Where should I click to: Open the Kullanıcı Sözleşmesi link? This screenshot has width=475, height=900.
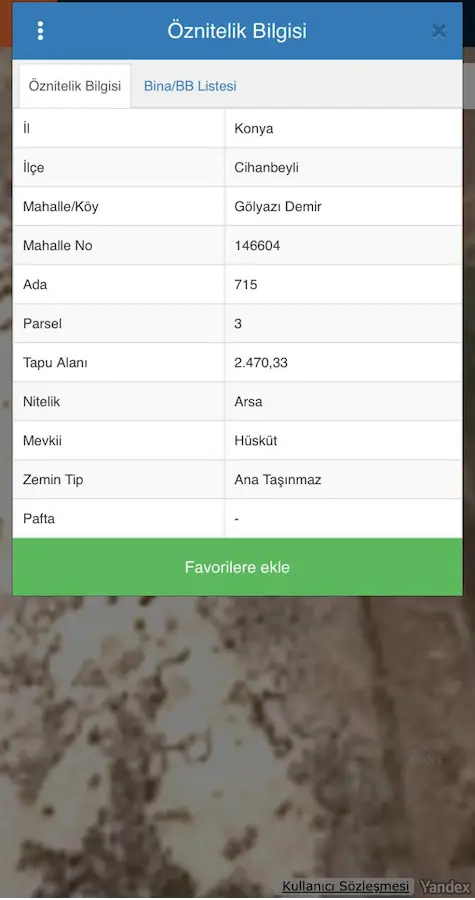point(346,886)
